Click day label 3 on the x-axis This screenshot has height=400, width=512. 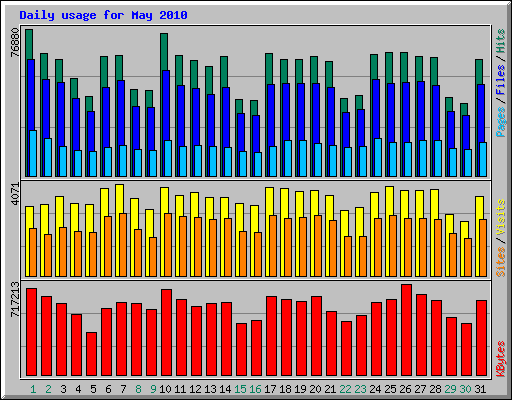tap(63, 389)
